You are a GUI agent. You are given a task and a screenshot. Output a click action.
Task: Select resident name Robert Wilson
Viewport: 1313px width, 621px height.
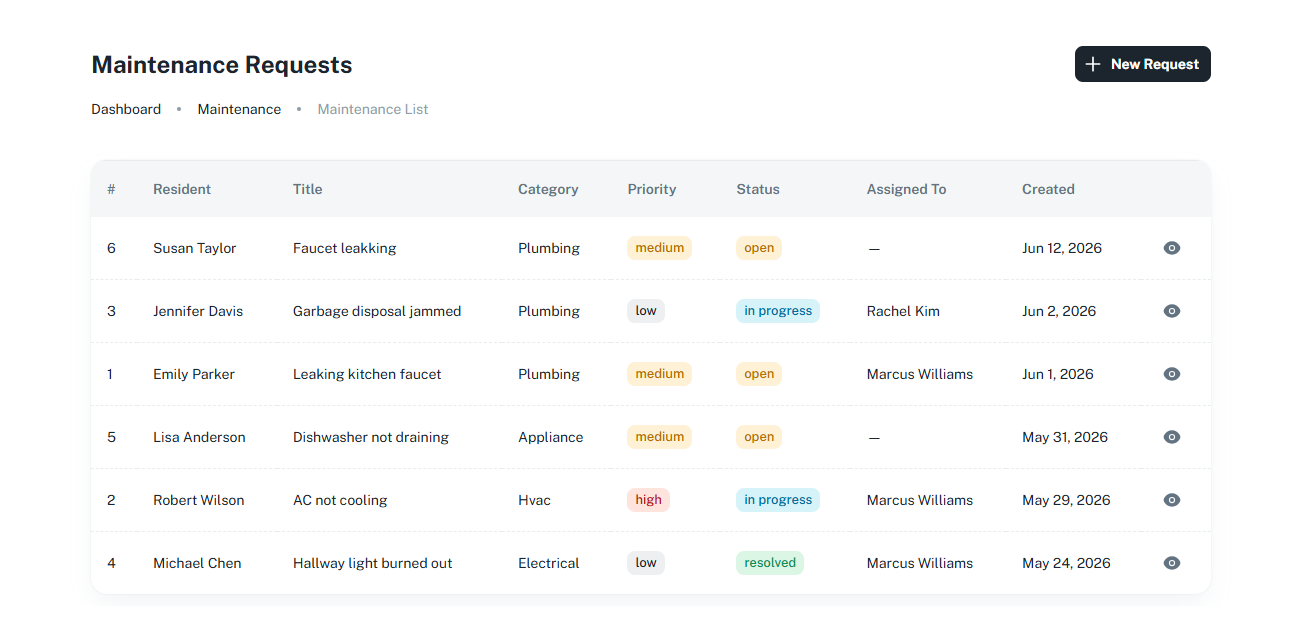[199, 500]
